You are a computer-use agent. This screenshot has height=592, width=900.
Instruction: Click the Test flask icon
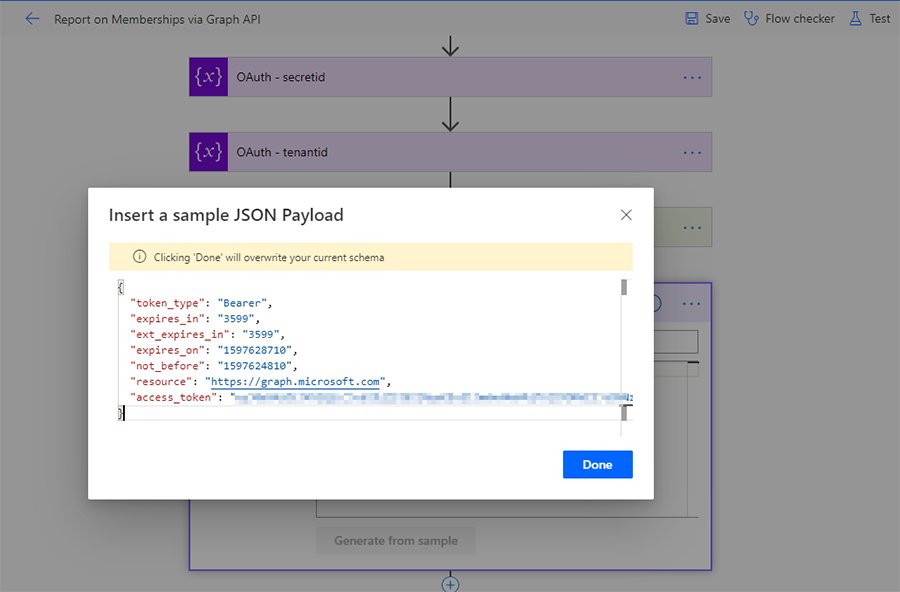pyautogui.click(x=856, y=18)
